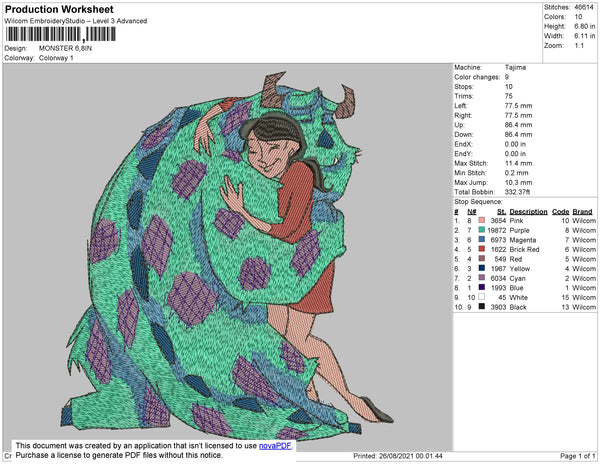Click the barcode under the worksheet title
Image resolution: width=600 pixels, height=464 pixels.
60,34
